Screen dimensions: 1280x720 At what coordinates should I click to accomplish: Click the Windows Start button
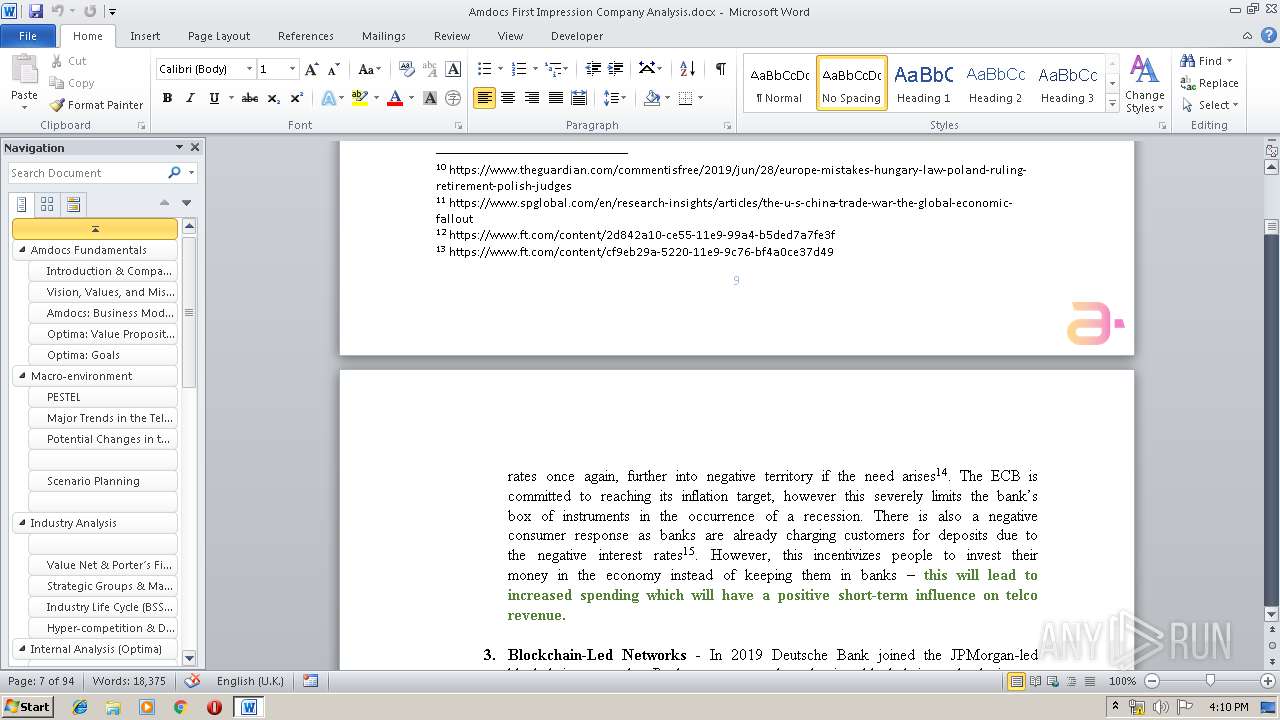[x=28, y=707]
